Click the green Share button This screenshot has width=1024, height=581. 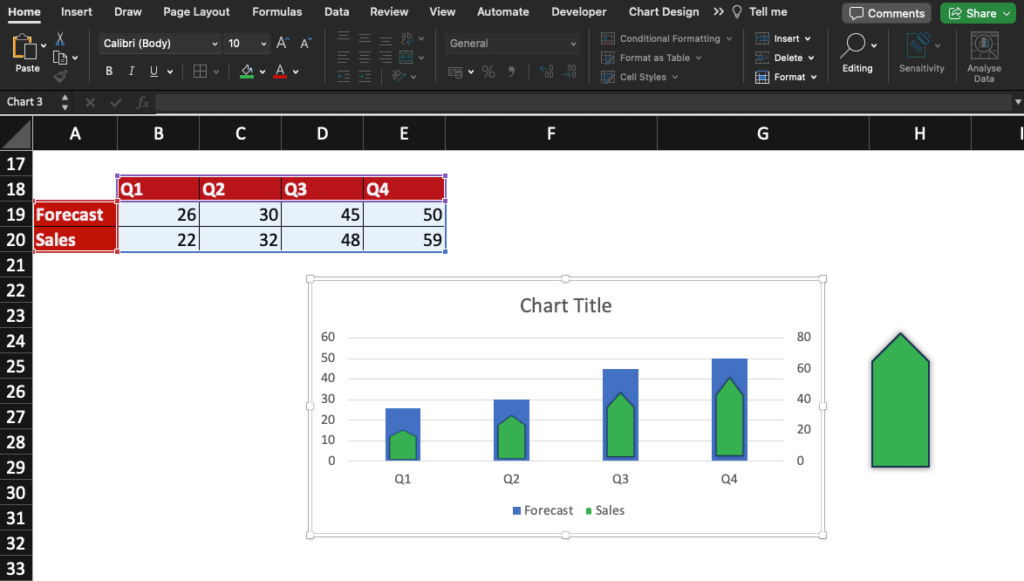click(977, 13)
